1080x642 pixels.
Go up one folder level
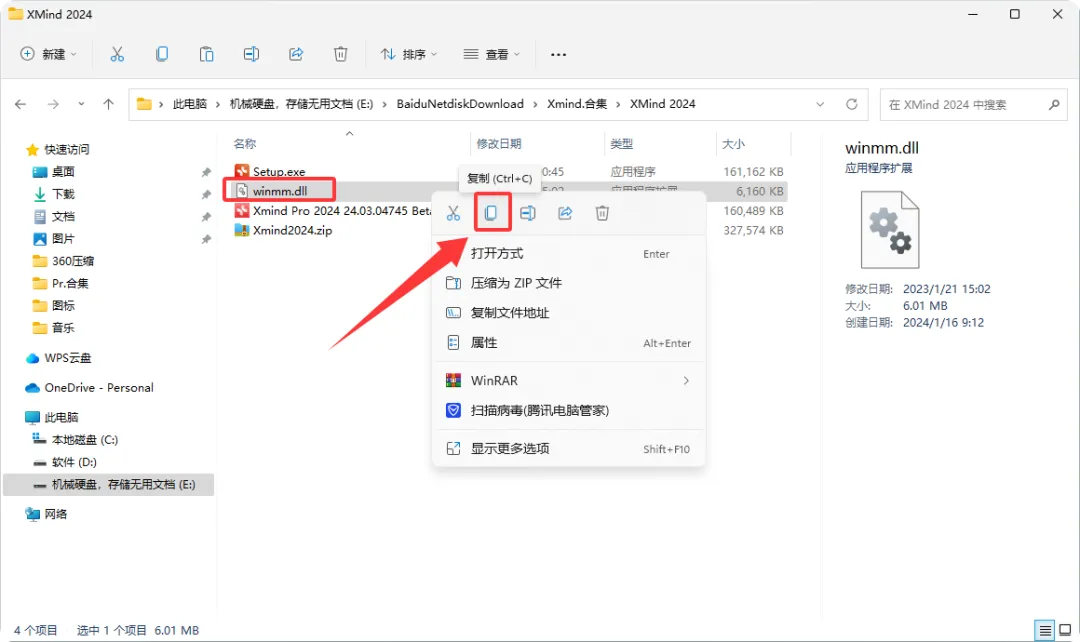tap(108, 104)
